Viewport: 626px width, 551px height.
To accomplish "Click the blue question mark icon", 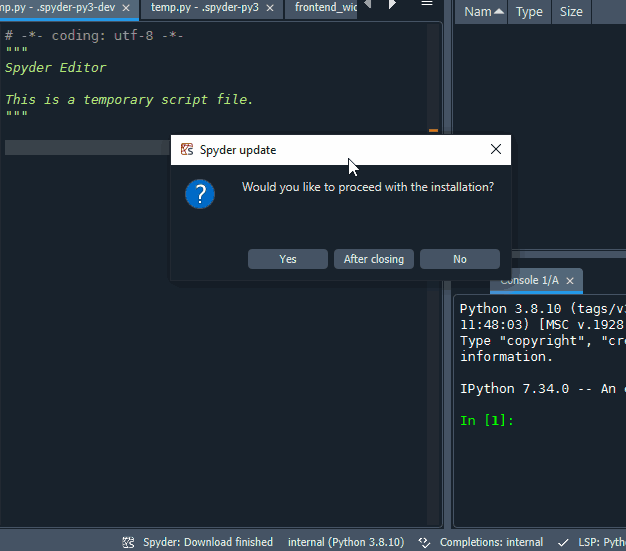I will click(200, 194).
